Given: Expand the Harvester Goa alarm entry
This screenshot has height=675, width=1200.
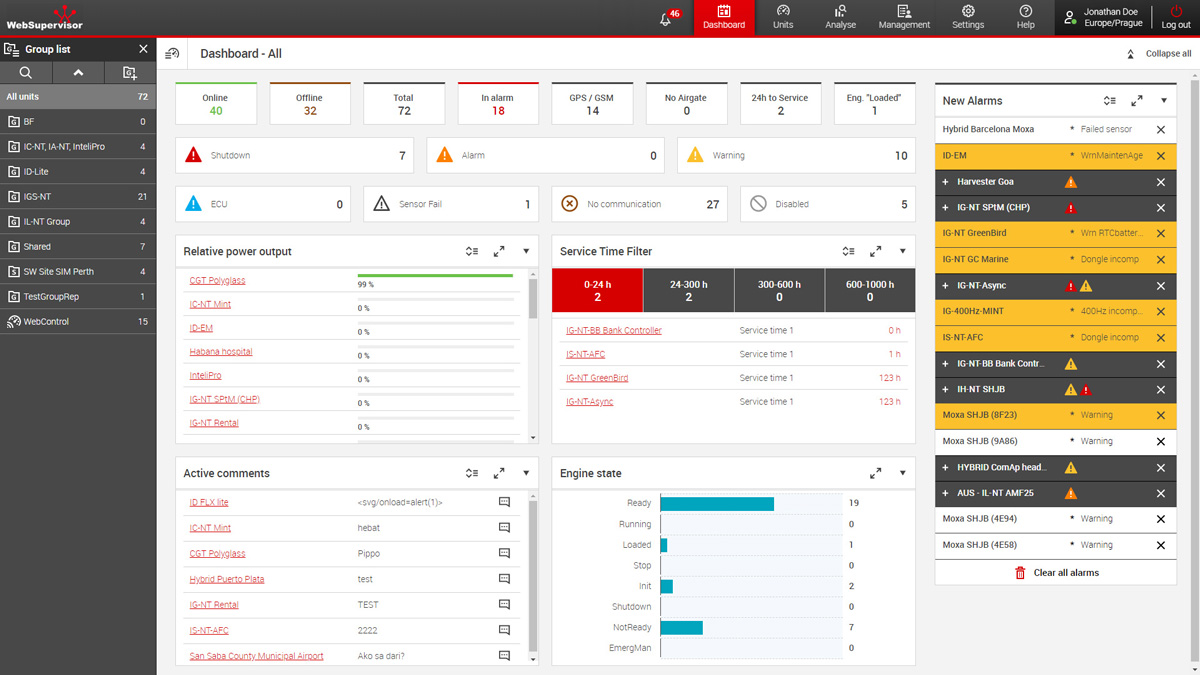Looking at the screenshot, I should 946,182.
